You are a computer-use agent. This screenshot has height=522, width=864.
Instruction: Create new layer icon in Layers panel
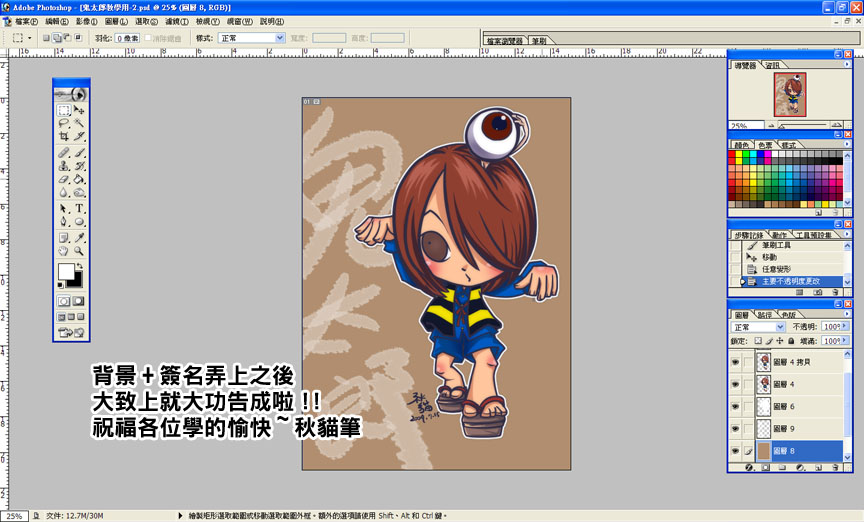819,467
